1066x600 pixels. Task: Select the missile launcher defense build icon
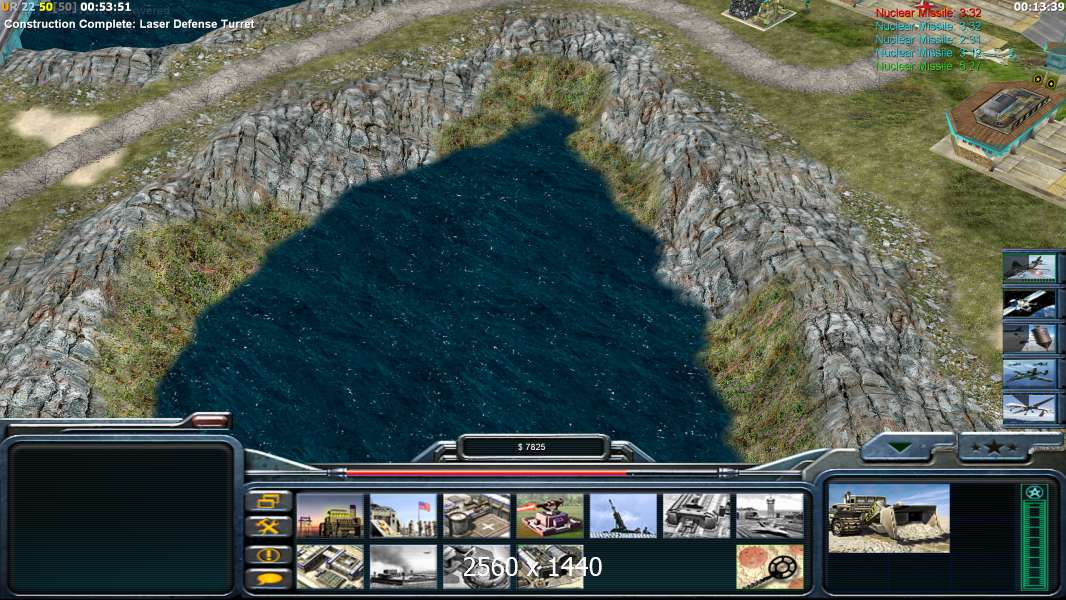(623, 516)
